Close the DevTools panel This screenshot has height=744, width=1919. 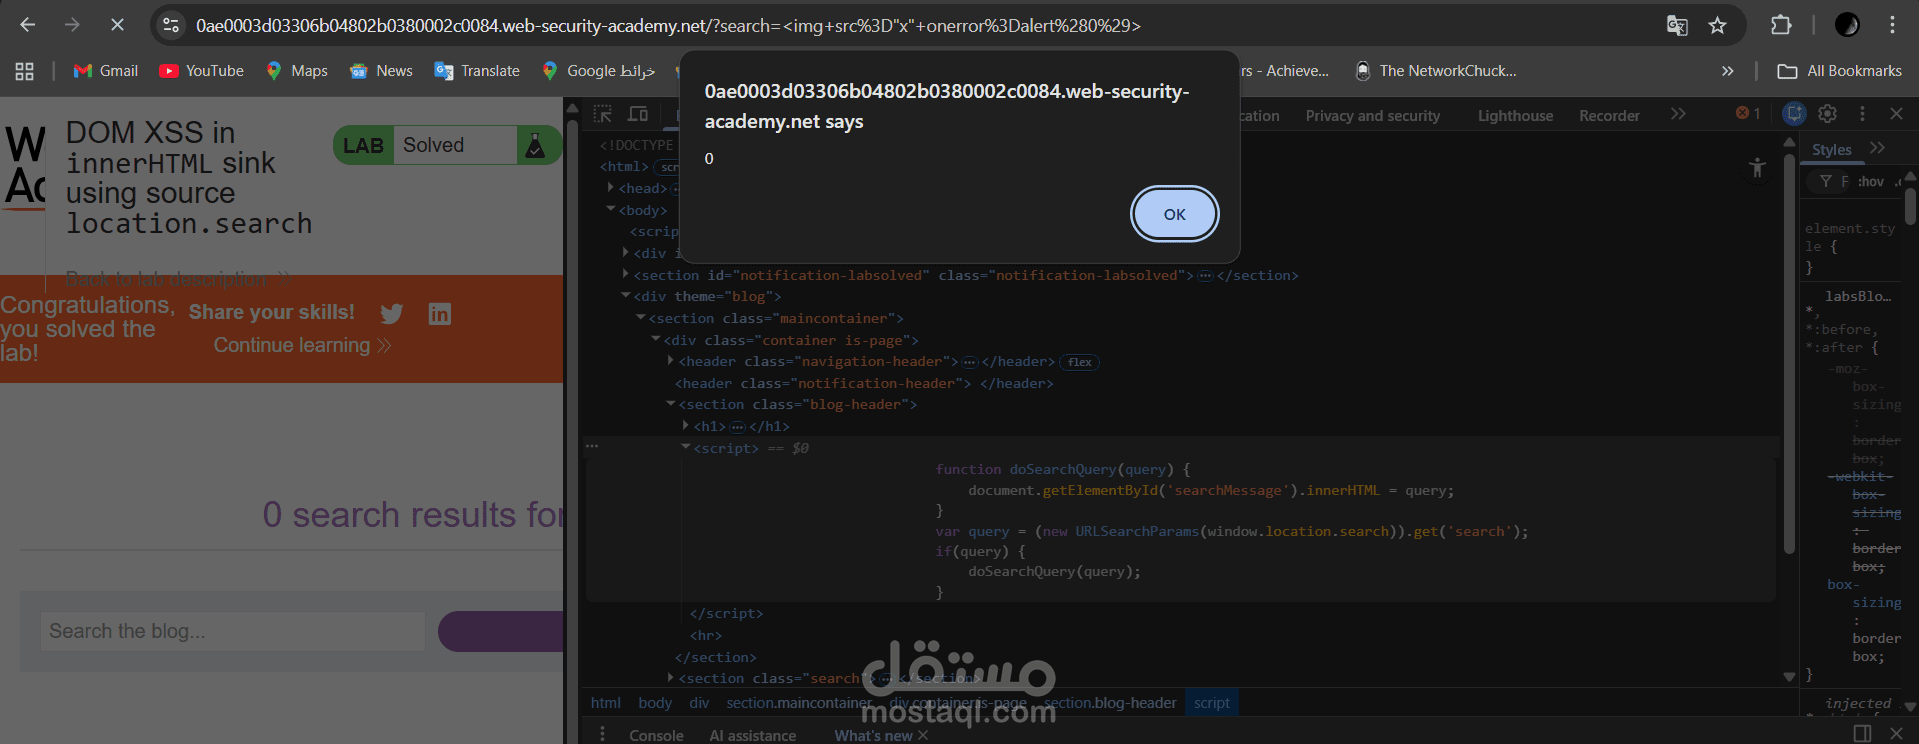pyautogui.click(x=1896, y=114)
